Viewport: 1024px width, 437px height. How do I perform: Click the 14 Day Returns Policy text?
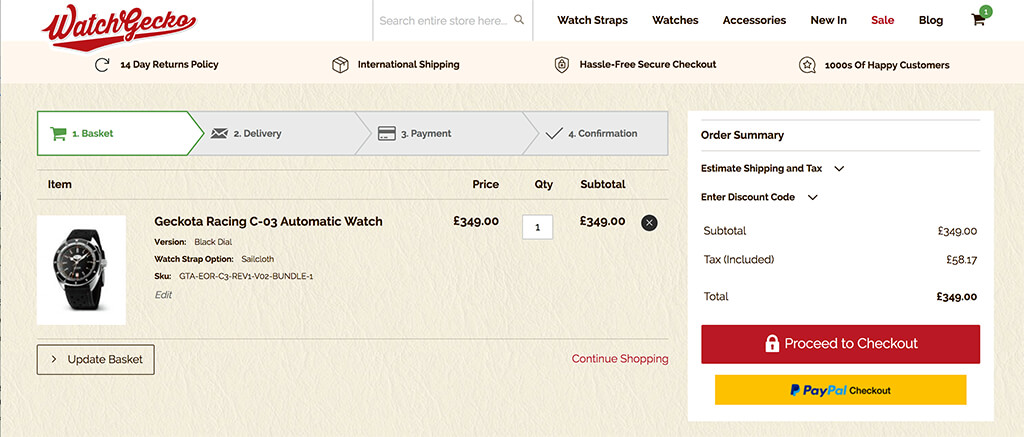coord(169,65)
